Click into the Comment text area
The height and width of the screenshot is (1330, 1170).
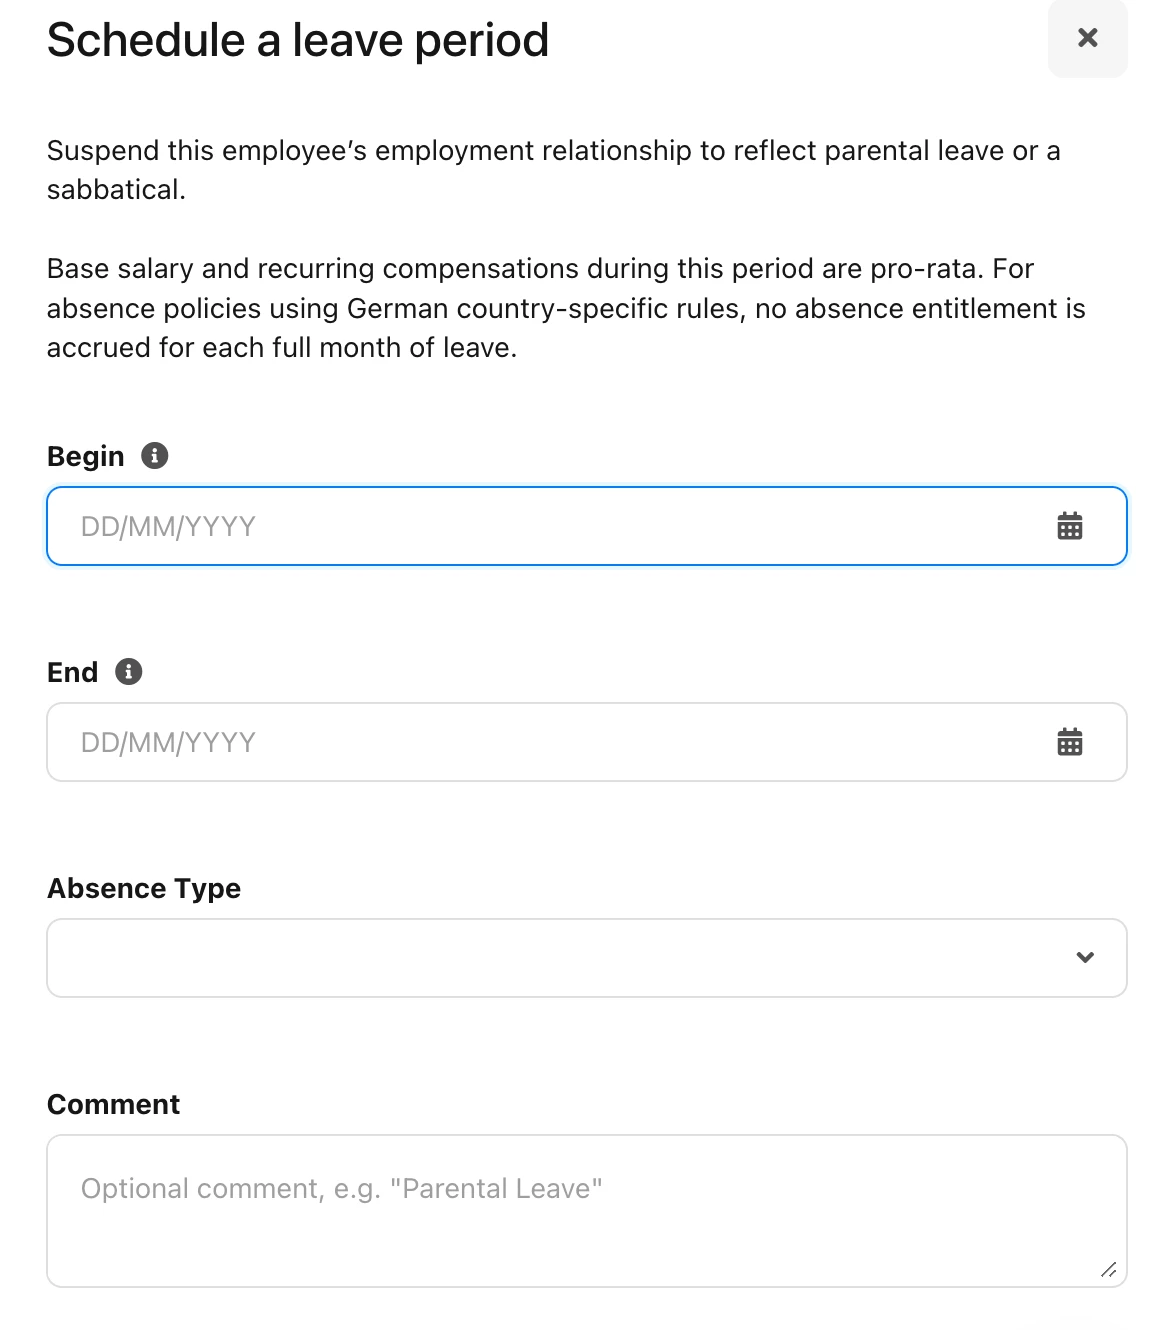[x=587, y=1211]
